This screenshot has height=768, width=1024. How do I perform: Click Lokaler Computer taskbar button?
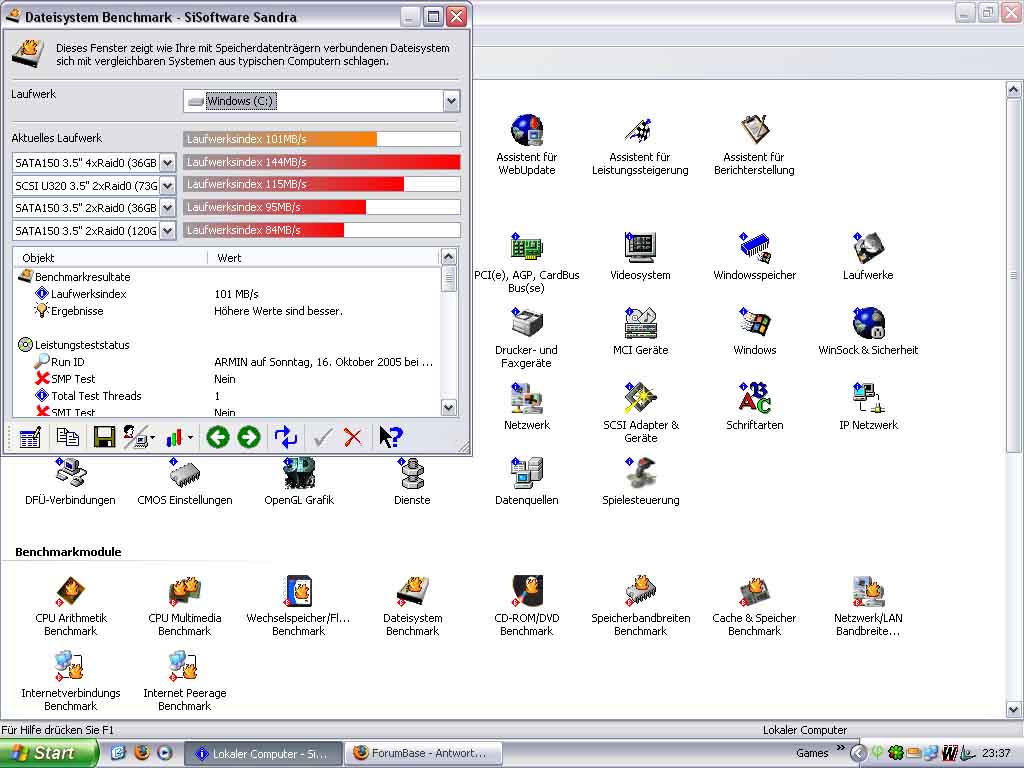(264, 754)
